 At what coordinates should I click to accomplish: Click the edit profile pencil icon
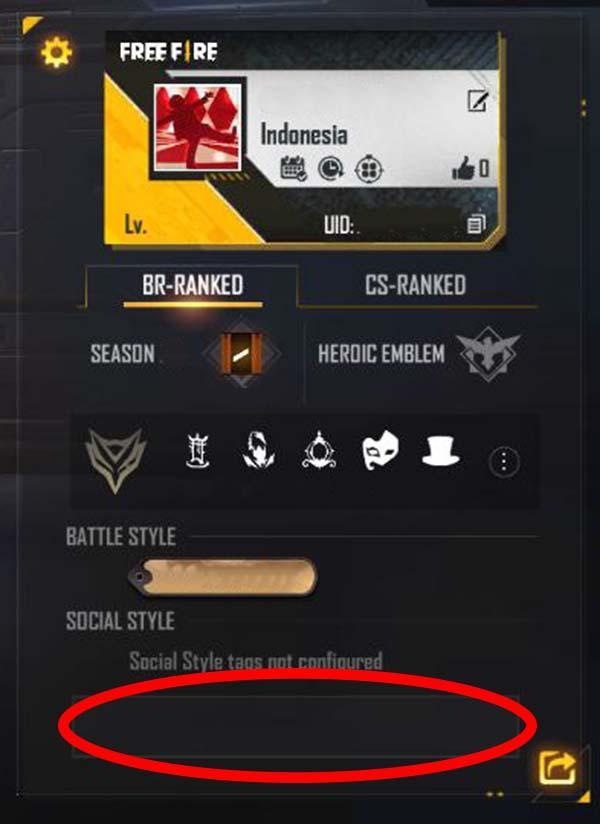(478, 101)
